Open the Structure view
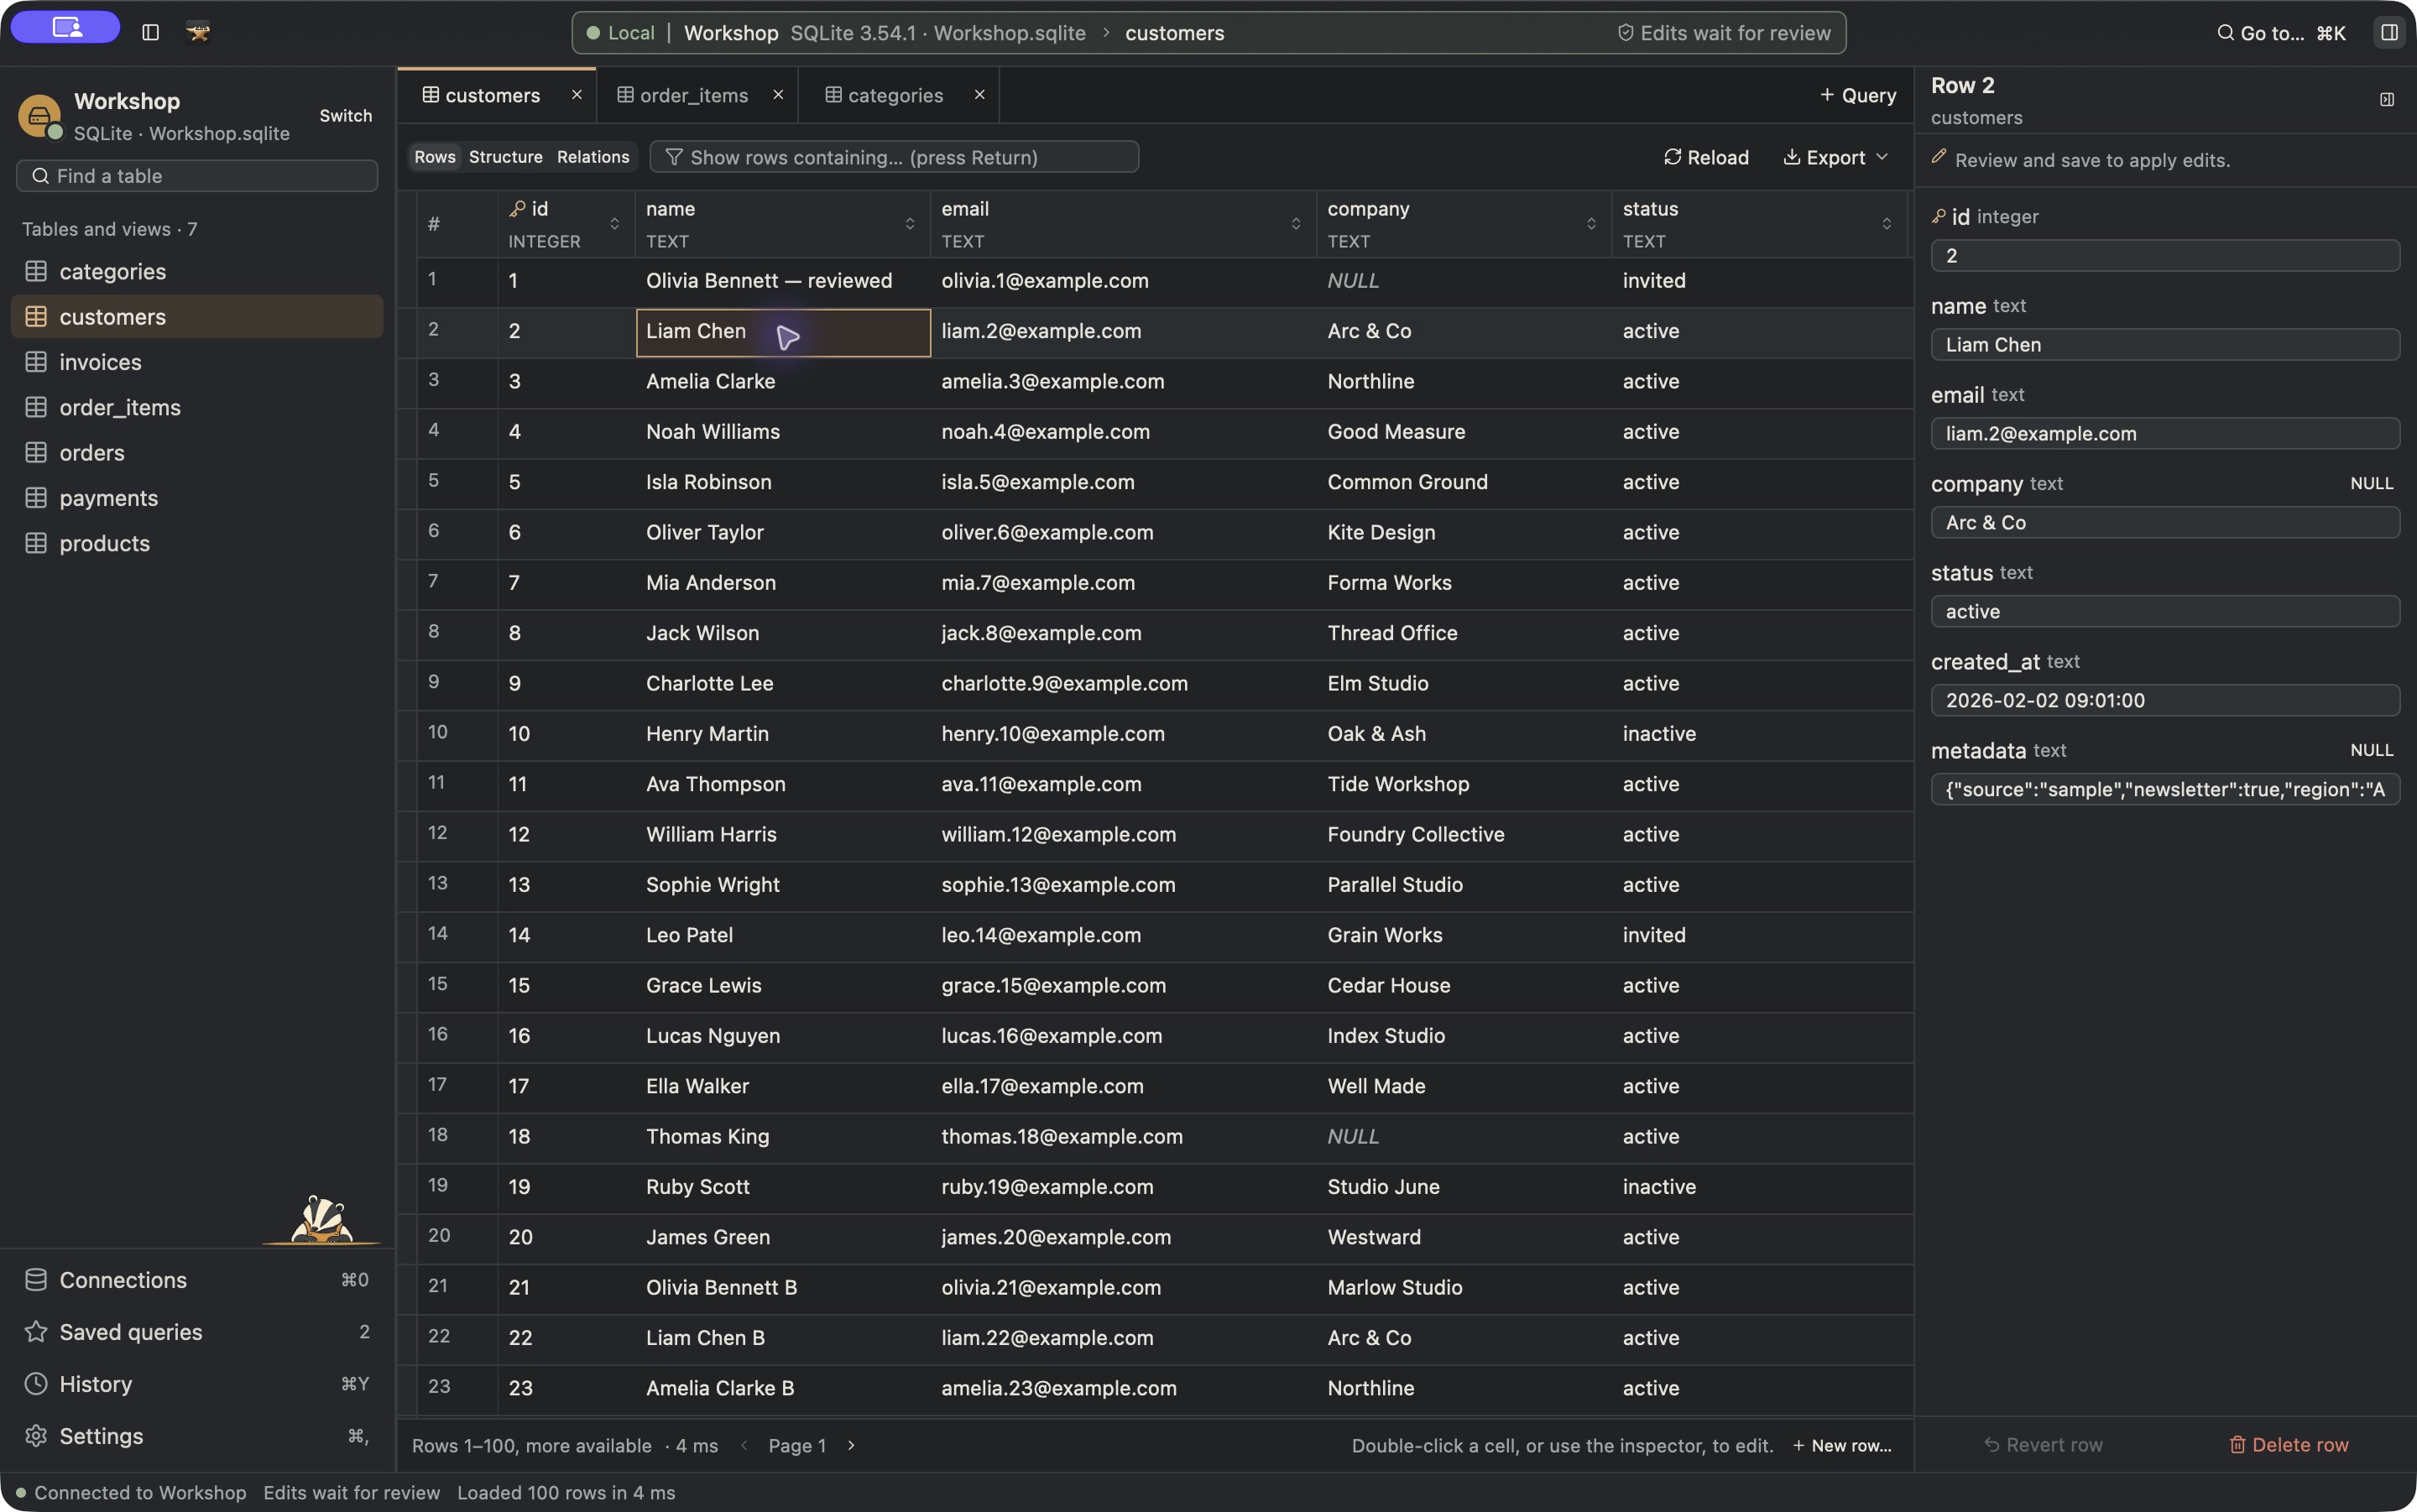 [506, 157]
